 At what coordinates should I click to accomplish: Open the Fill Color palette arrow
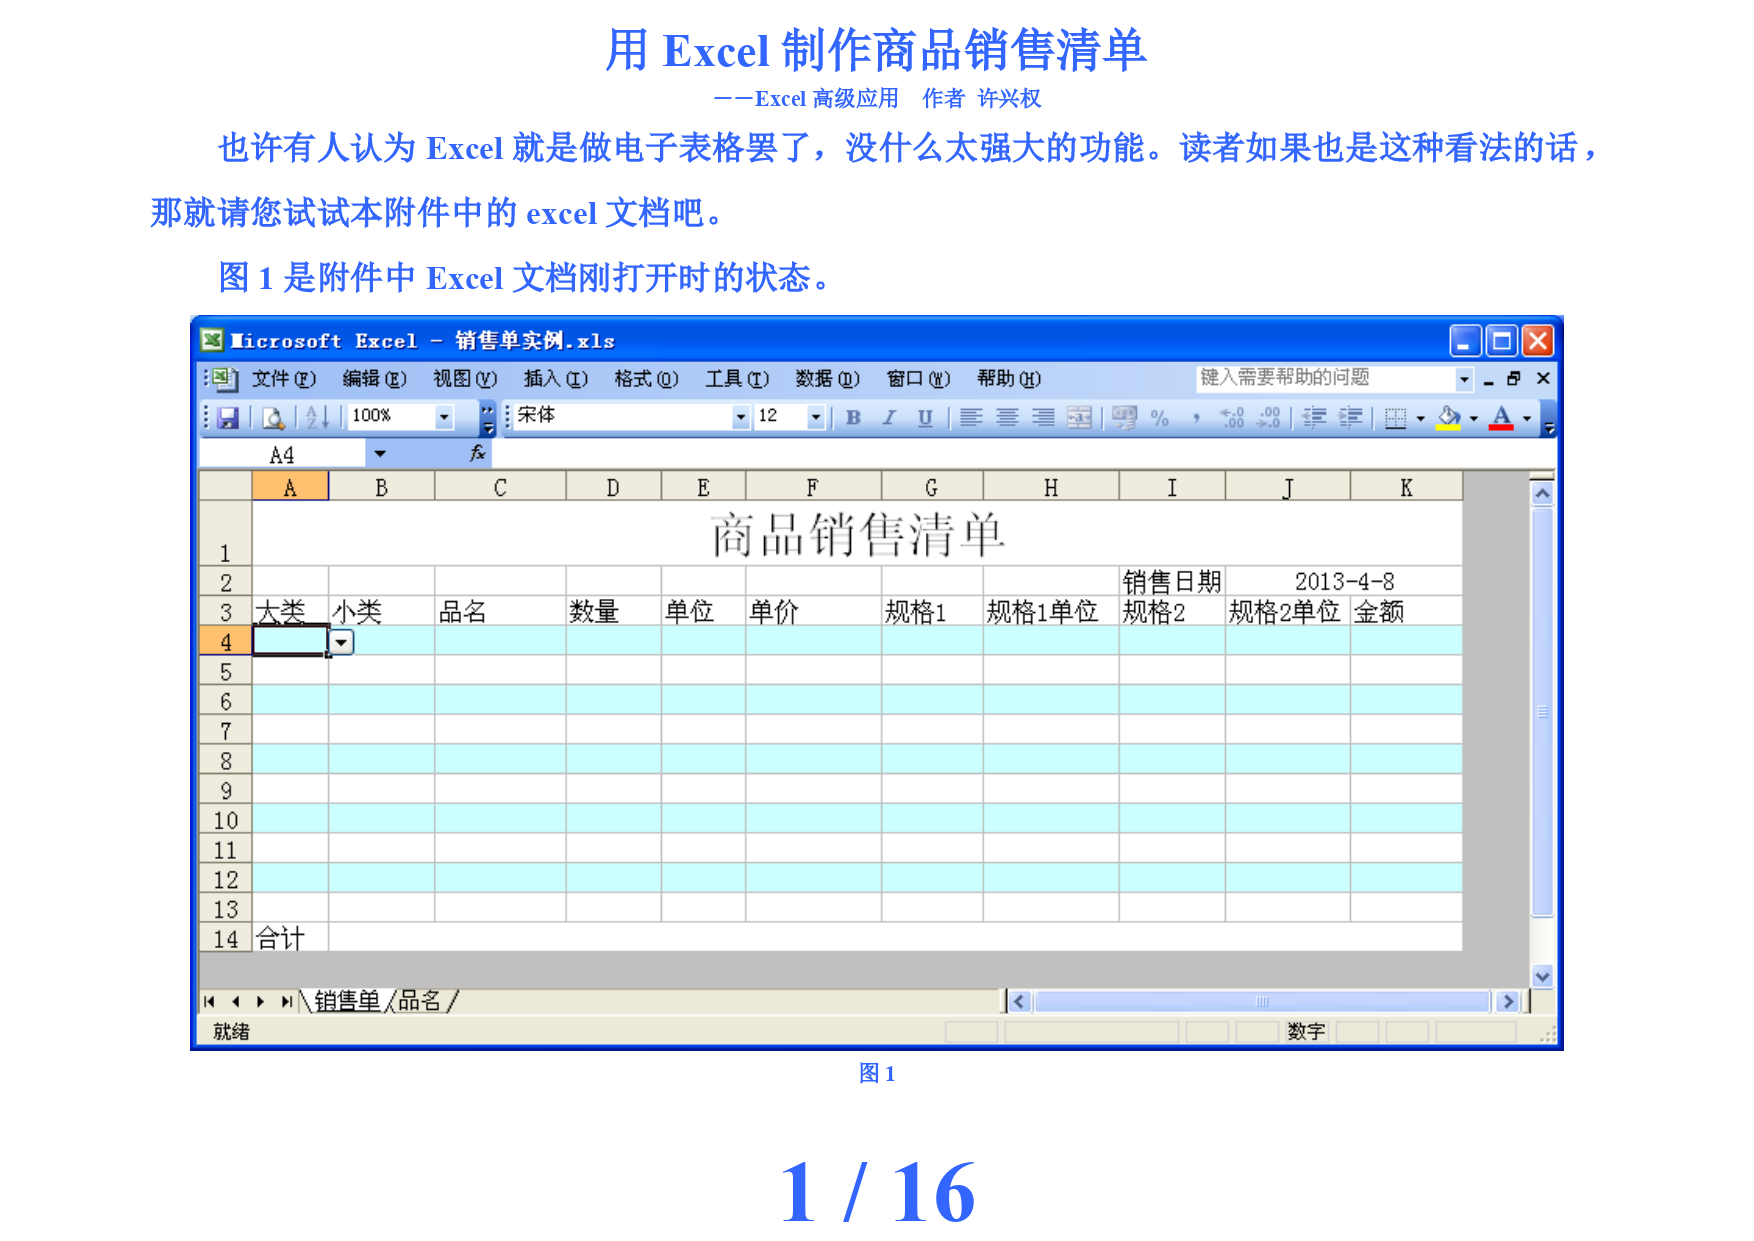click(1473, 418)
